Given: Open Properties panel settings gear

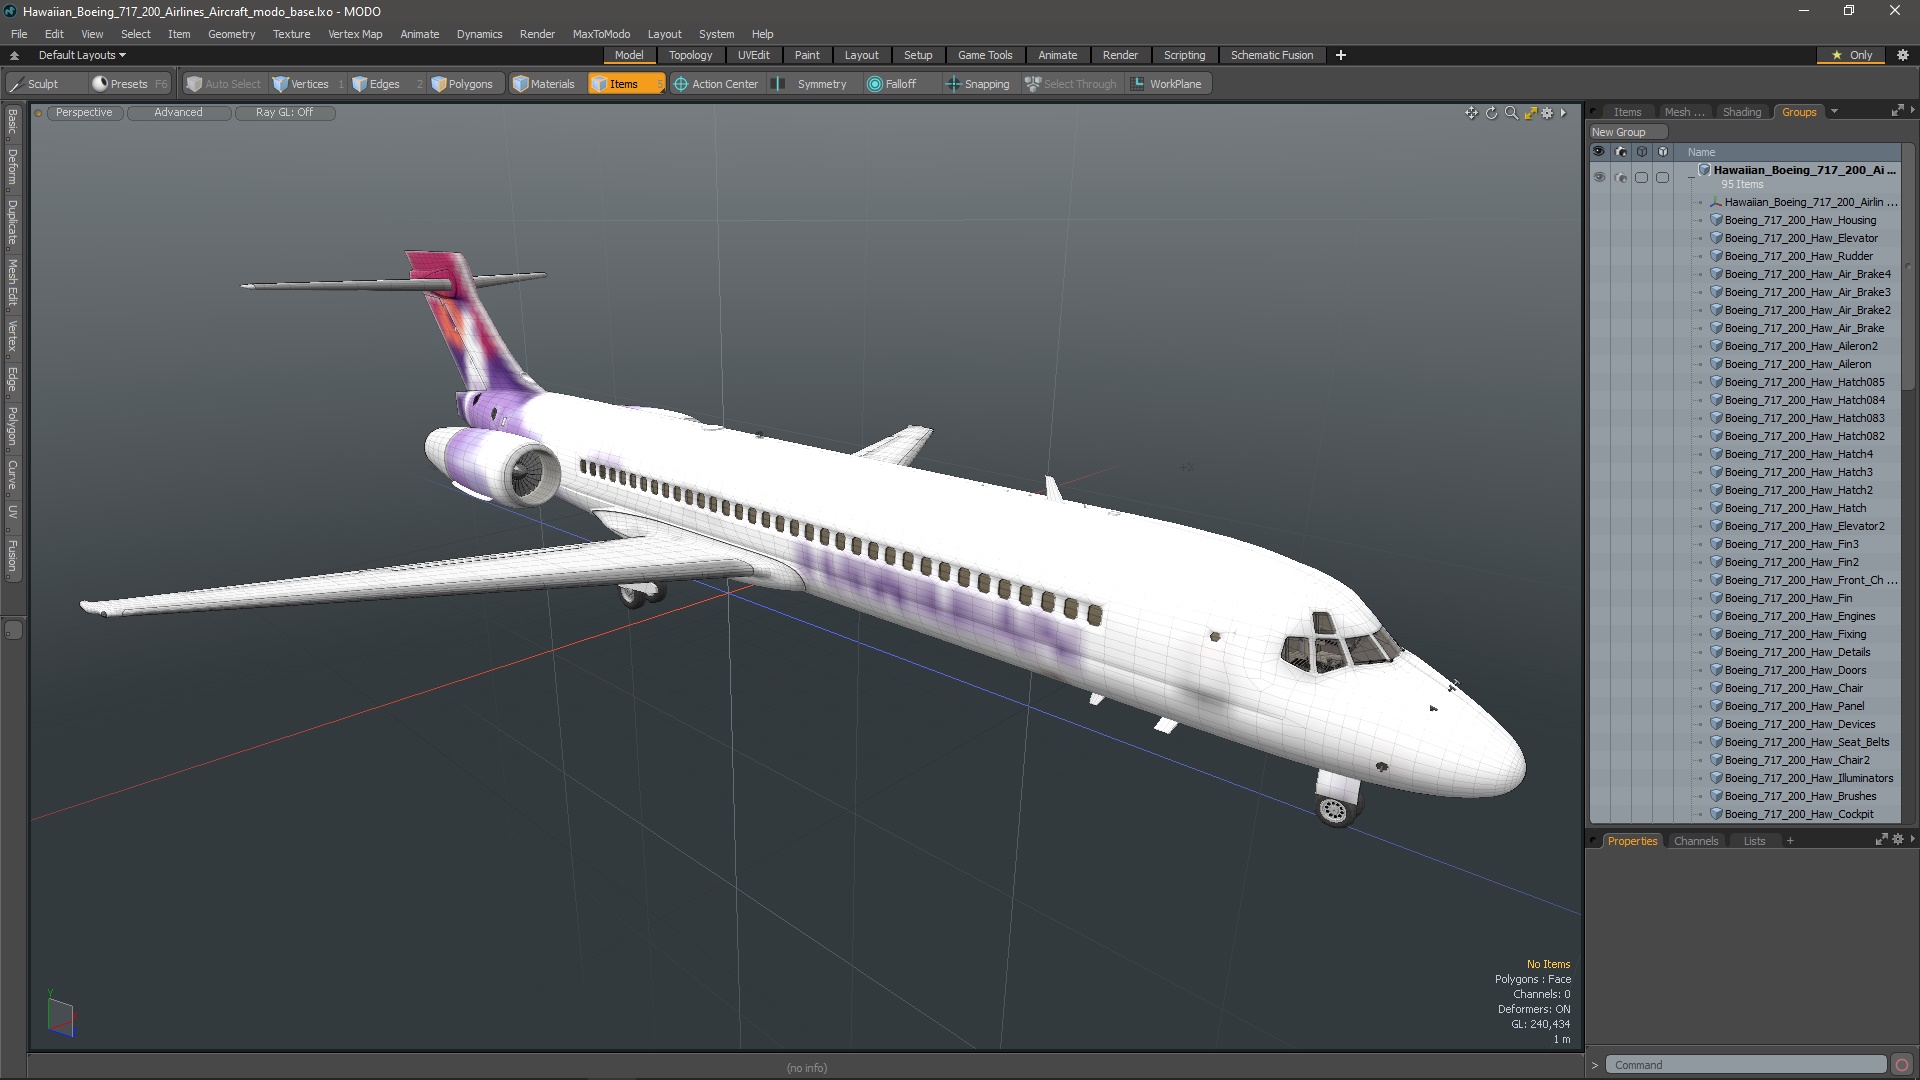Looking at the screenshot, I should click(x=1898, y=840).
